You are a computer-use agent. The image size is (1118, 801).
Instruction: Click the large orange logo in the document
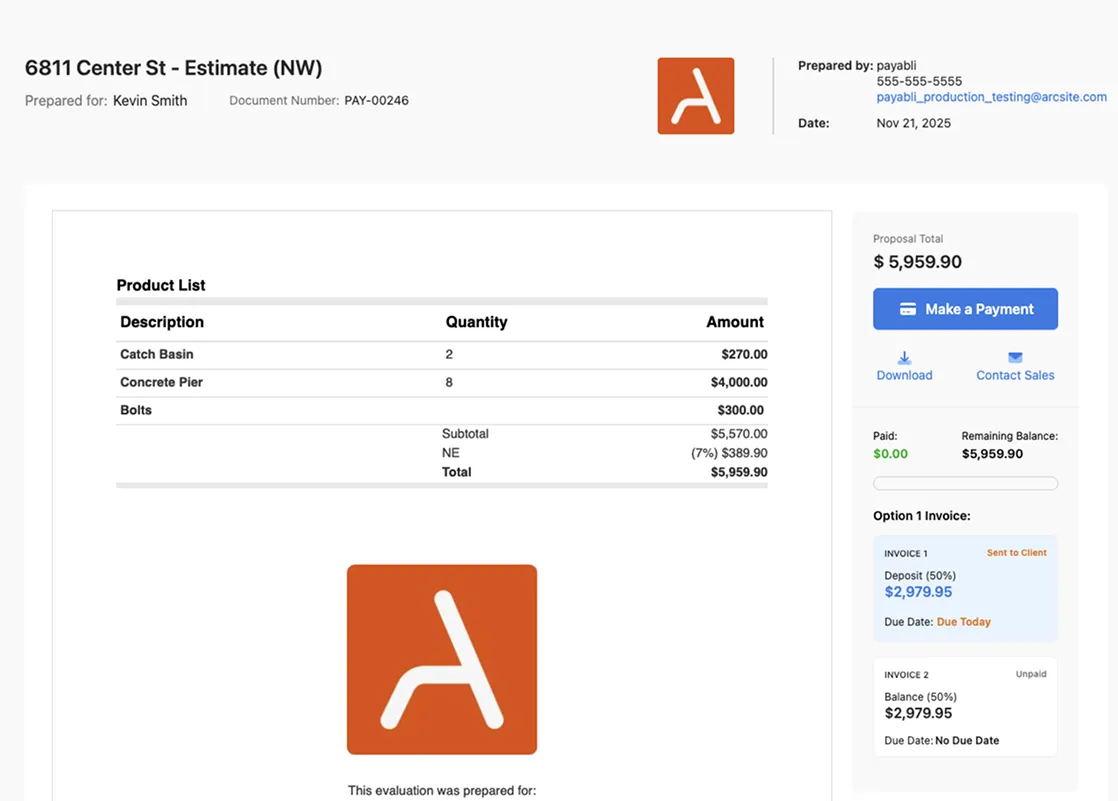pos(441,659)
